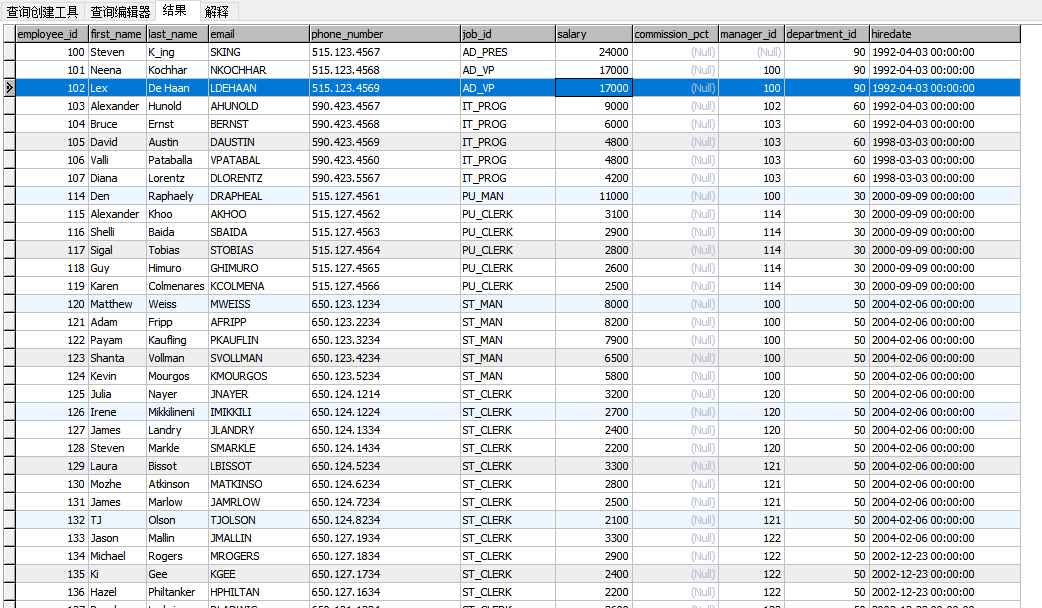Click the email column header
Screen dimensions: 1042x608
(259, 34)
